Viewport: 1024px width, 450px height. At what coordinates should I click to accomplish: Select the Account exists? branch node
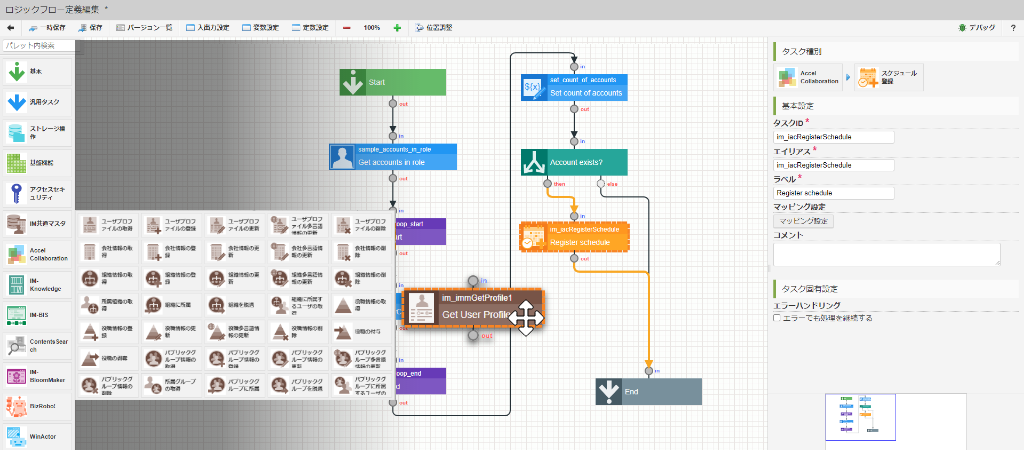tap(574, 162)
